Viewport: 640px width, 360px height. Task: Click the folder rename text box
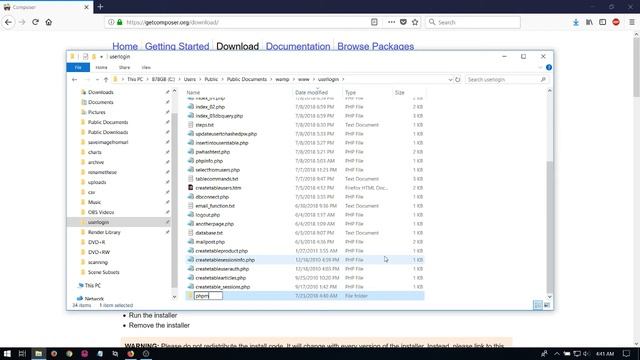point(208,296)
